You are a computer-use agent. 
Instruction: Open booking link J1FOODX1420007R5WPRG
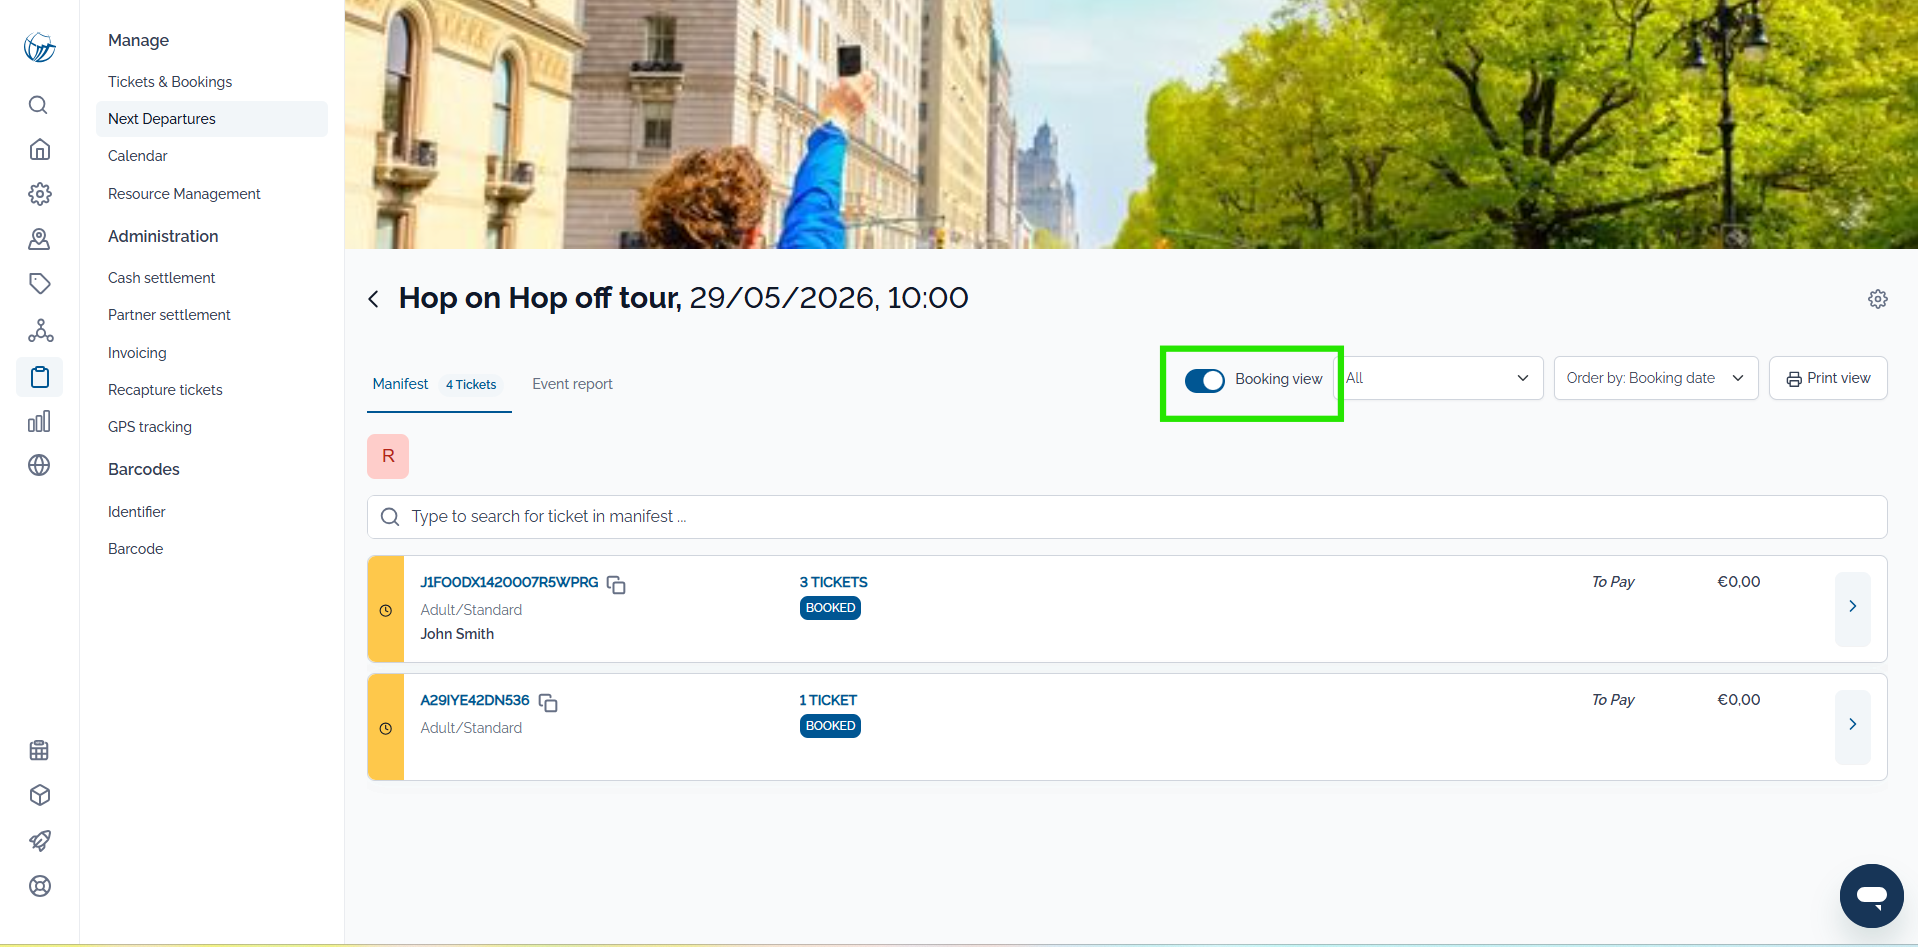tap(509, 582)
